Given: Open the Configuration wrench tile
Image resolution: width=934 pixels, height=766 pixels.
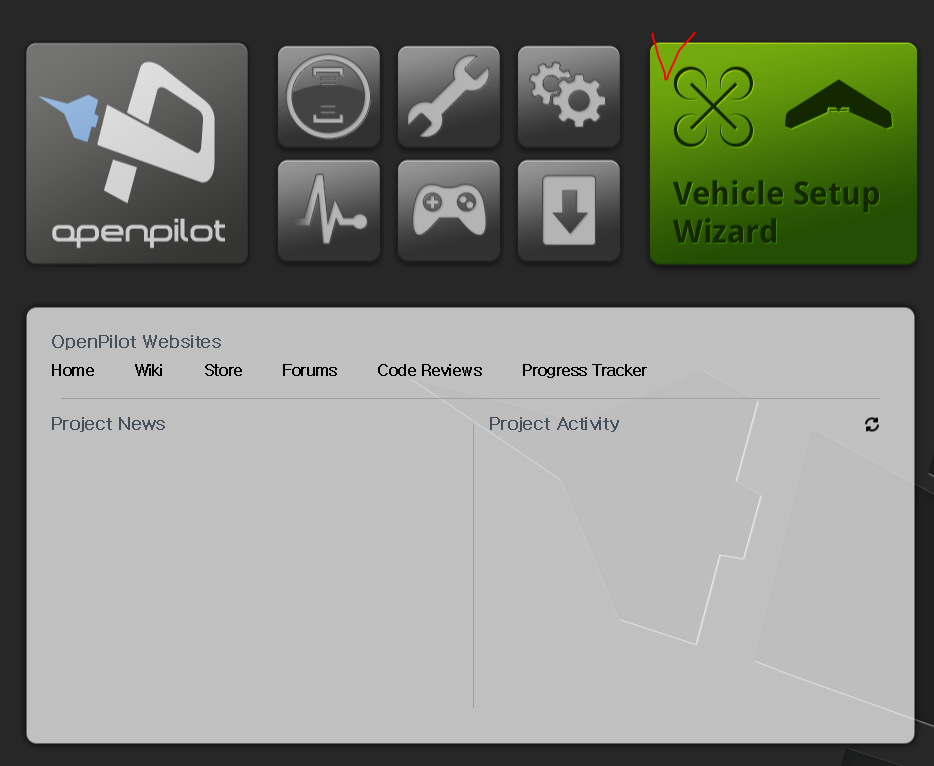Looking at the screenshot, I should tap(449, 96).
